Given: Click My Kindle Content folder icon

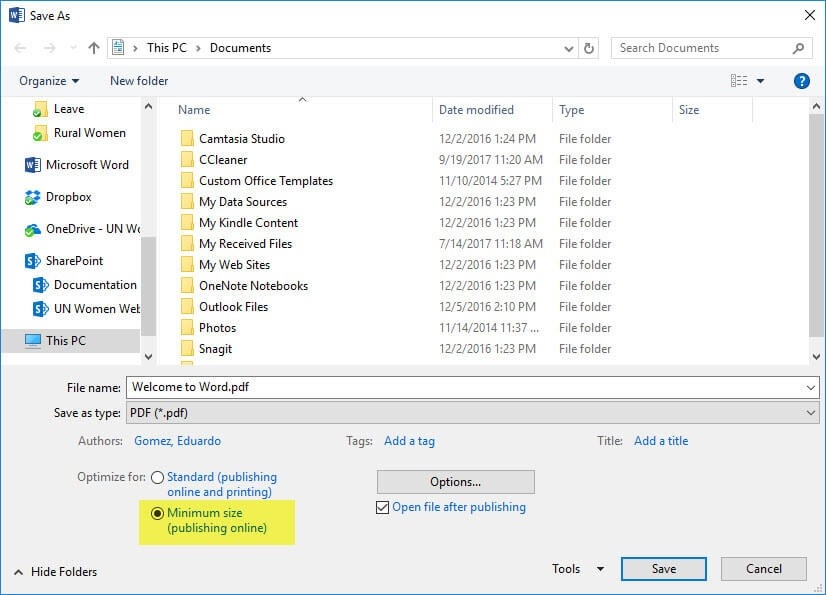Looking at the screenshot, I should (x=187, y=222).
